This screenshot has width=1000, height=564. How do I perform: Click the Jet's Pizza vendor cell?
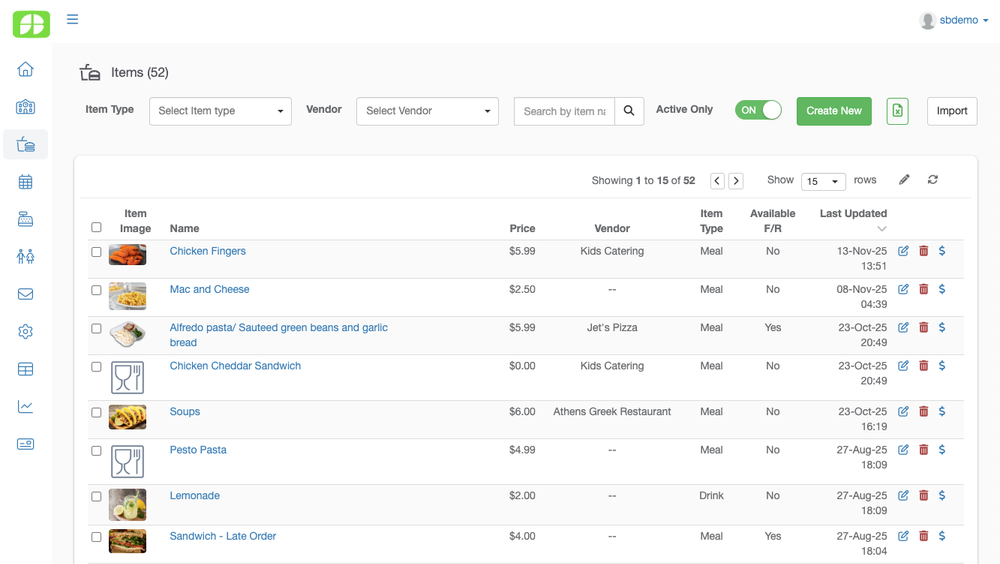(612, 328)
